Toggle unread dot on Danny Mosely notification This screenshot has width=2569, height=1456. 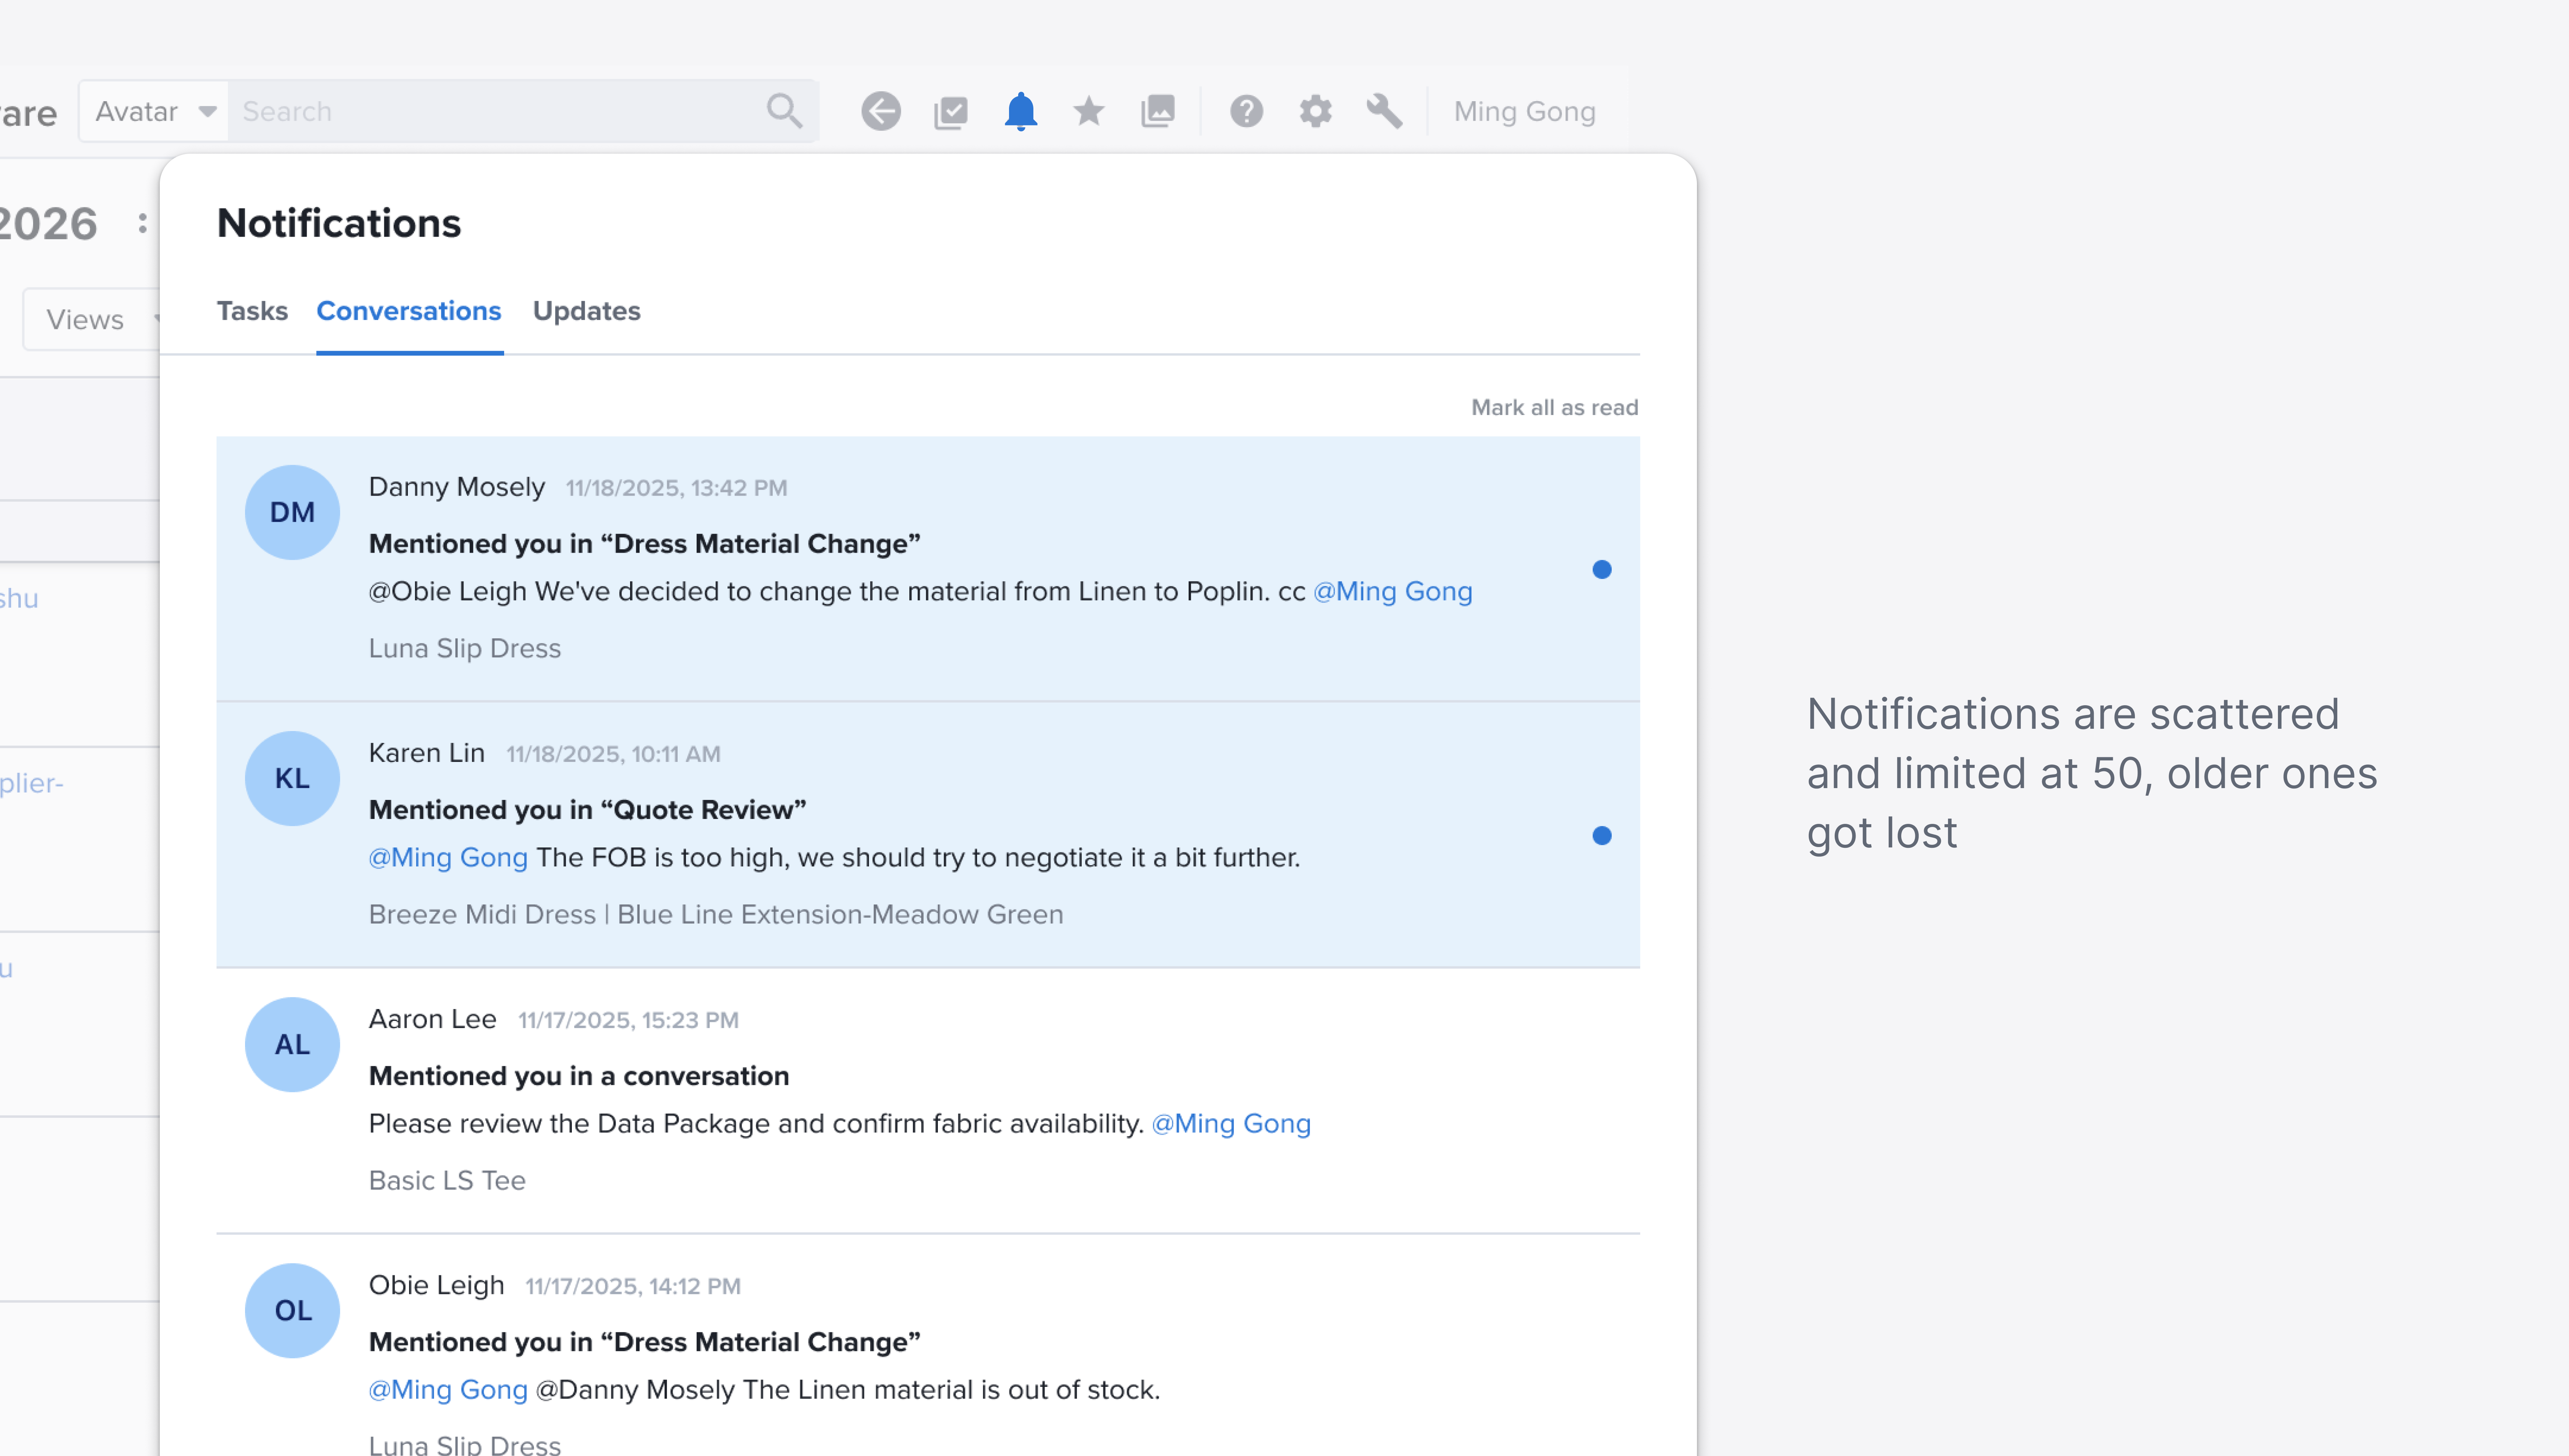[x=1601, y=569]
